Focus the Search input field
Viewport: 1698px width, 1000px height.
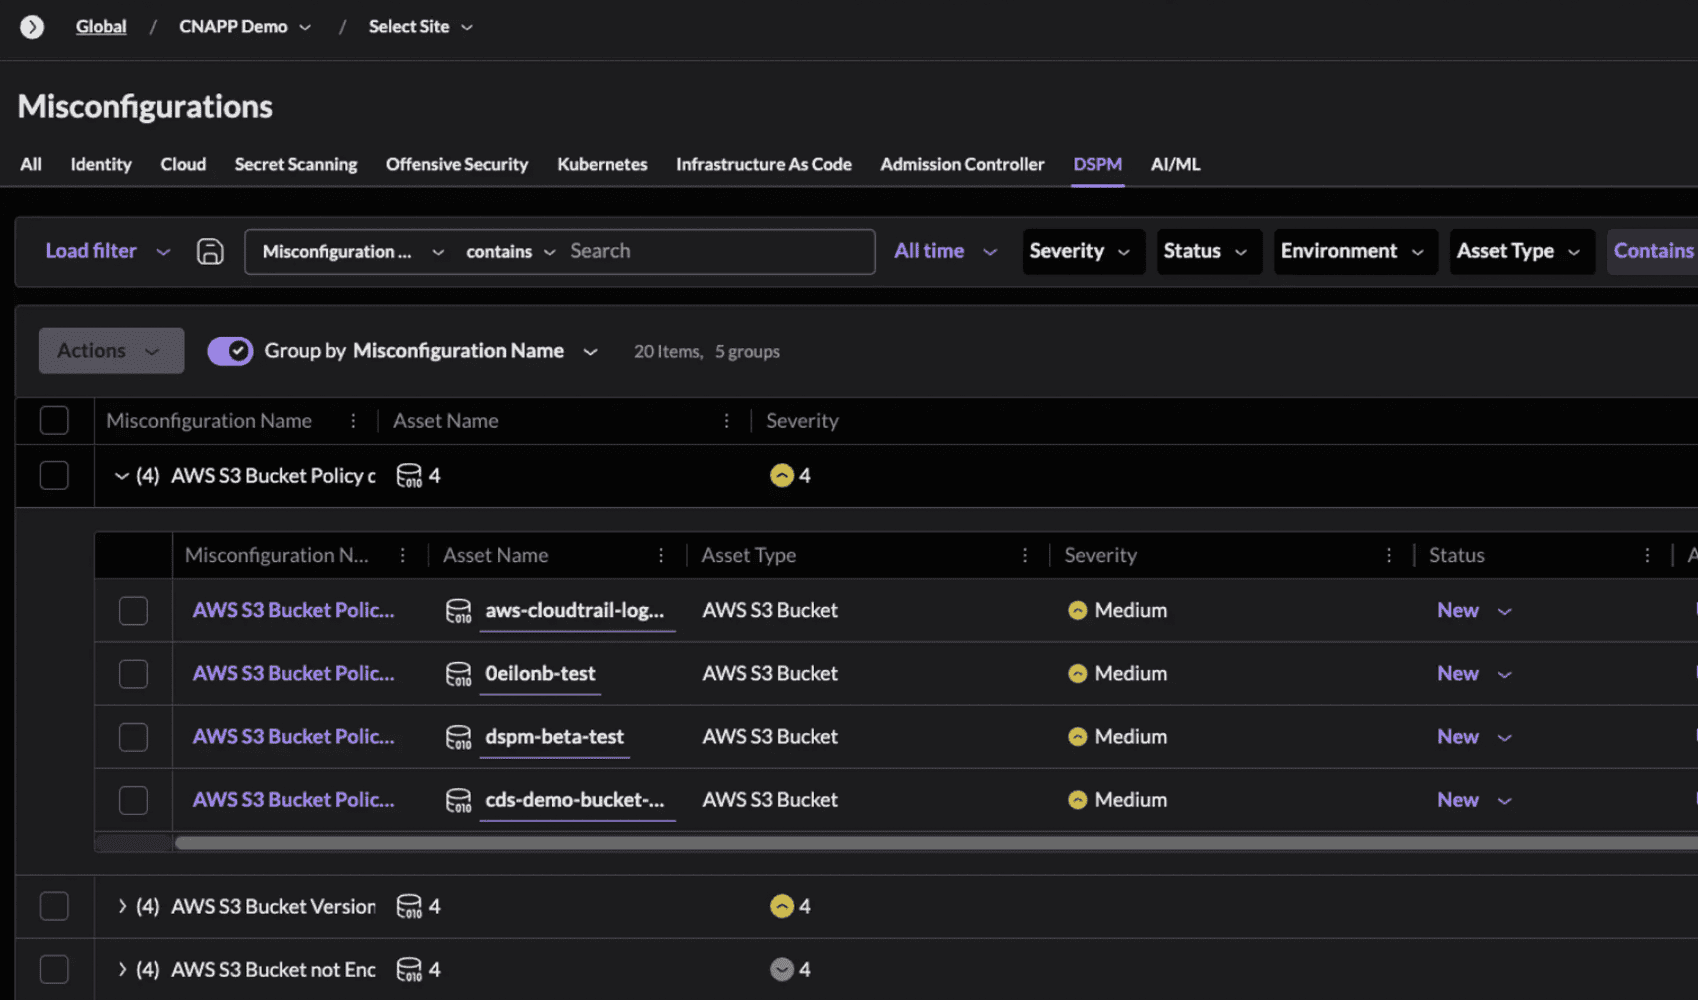click(716, 251)
